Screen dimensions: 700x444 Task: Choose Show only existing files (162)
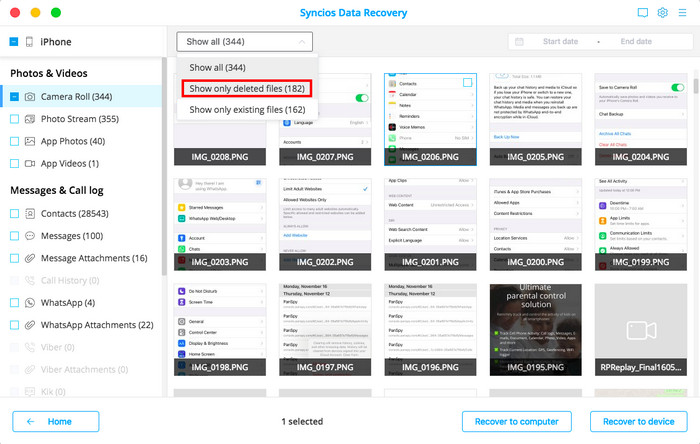[x=247, y=109]
